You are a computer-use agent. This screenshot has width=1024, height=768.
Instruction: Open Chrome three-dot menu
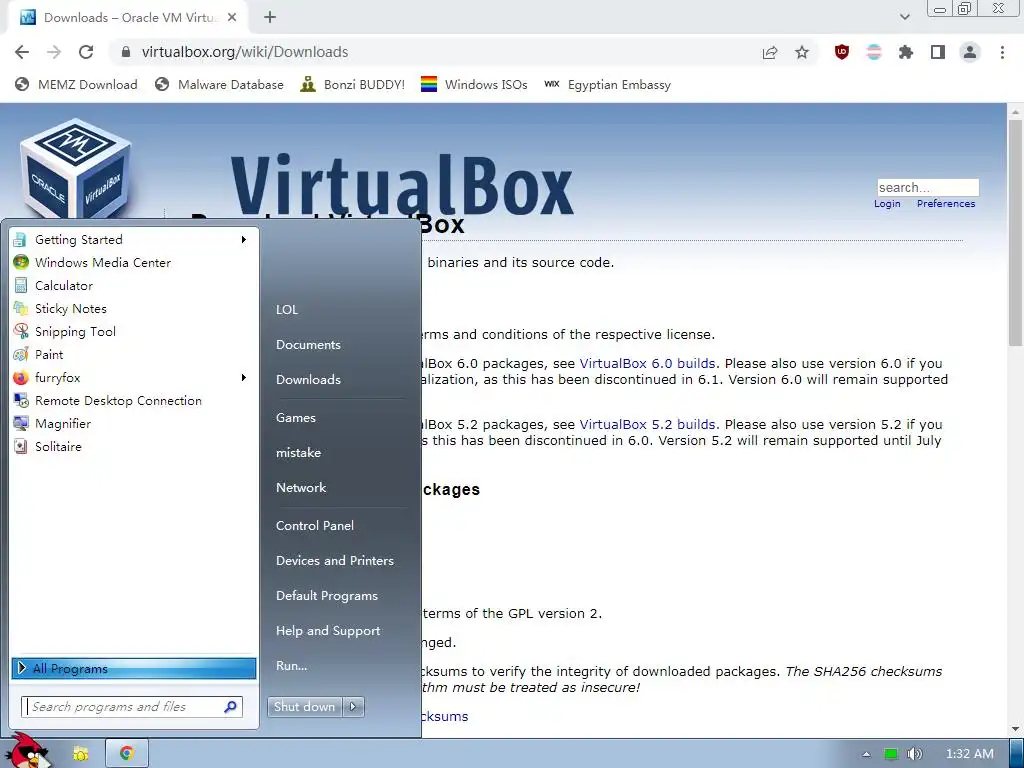(x=1002, y=52)
